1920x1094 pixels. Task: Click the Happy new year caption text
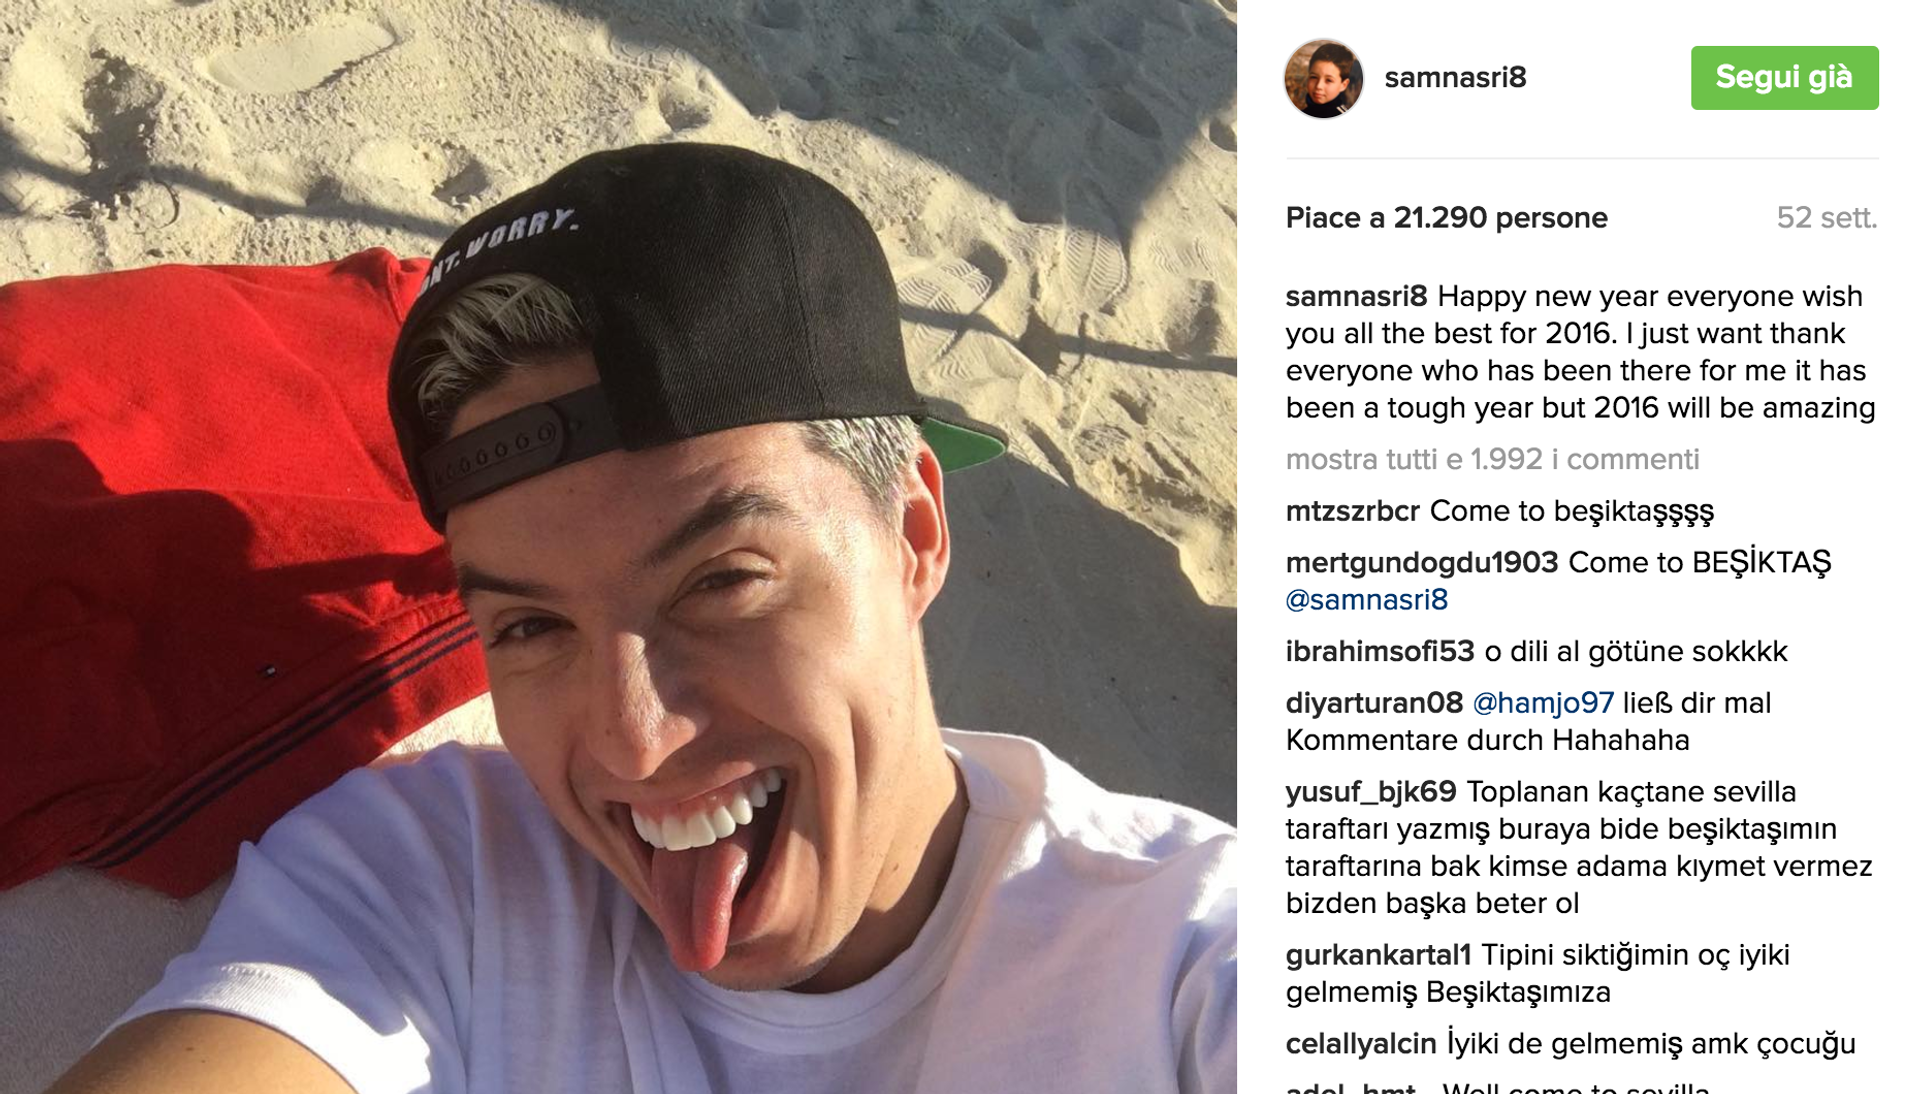(1580, 352)
